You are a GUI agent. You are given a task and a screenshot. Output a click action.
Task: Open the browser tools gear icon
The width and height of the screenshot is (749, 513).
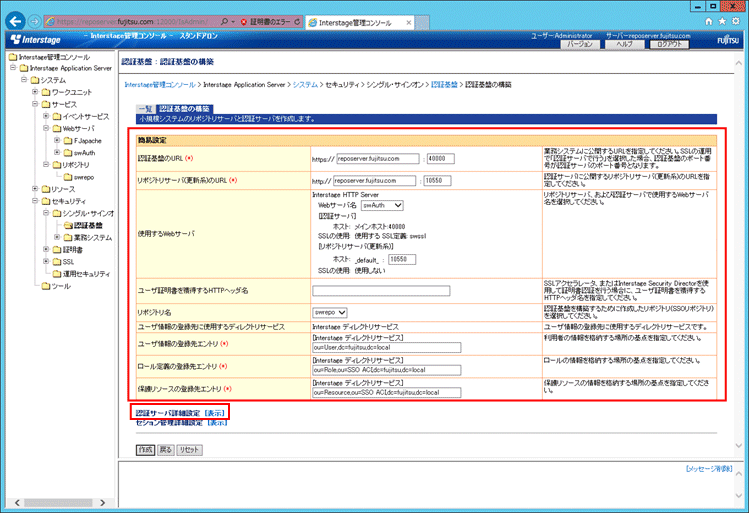coord(736,21)
